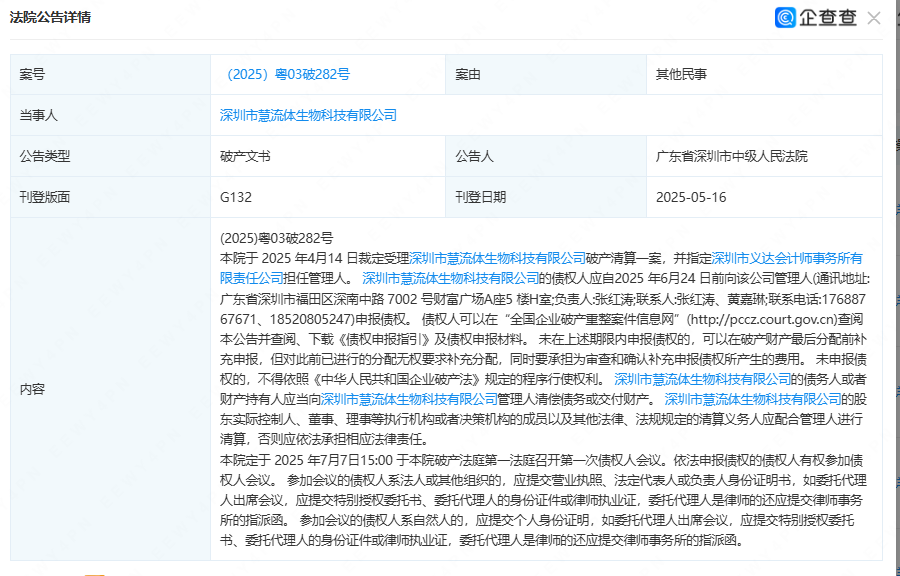Click the 其他民事 value cell
Viewport: 900px width, 576px height.
764,75
